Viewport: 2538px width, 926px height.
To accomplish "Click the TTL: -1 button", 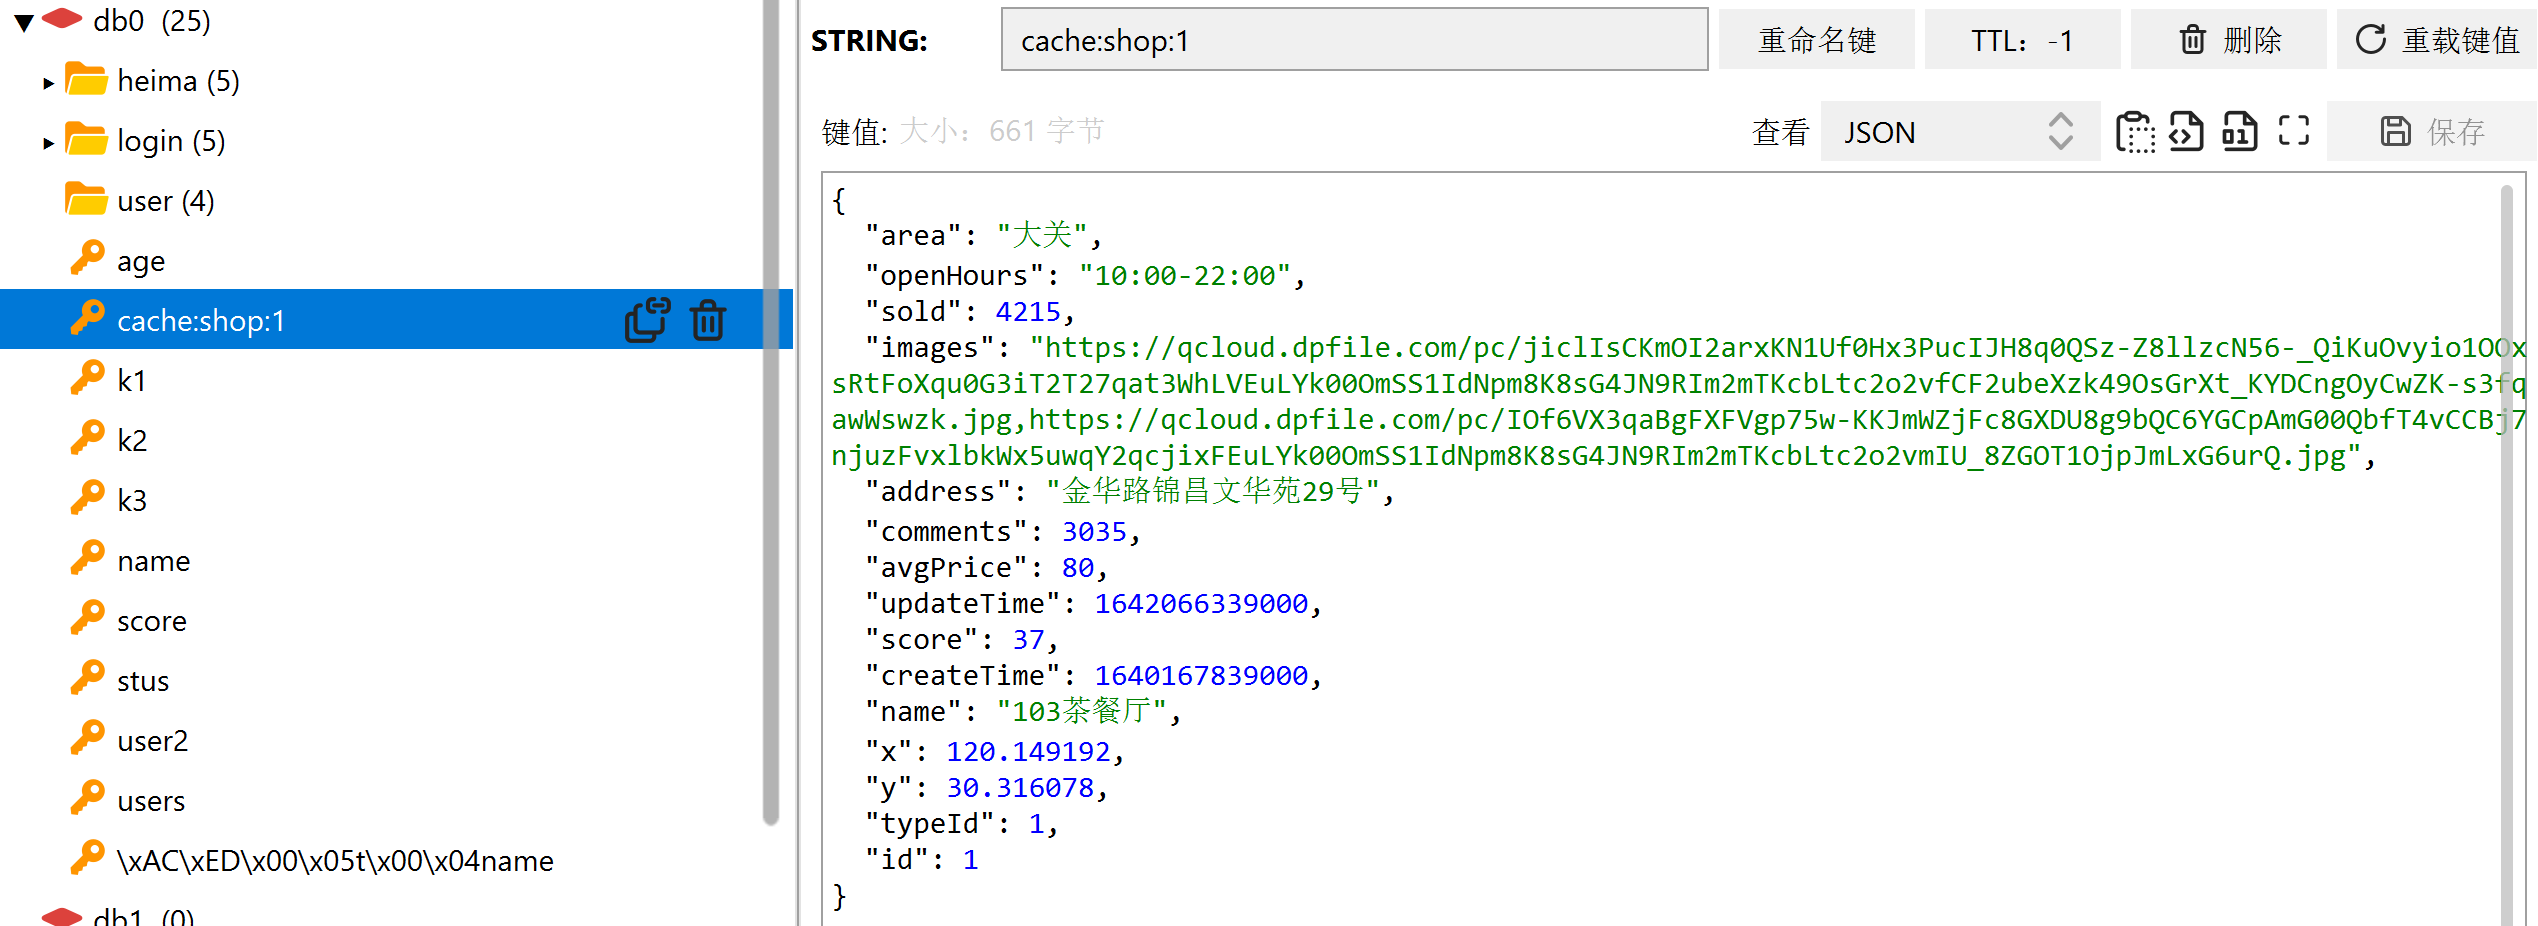I will 2022,40.
